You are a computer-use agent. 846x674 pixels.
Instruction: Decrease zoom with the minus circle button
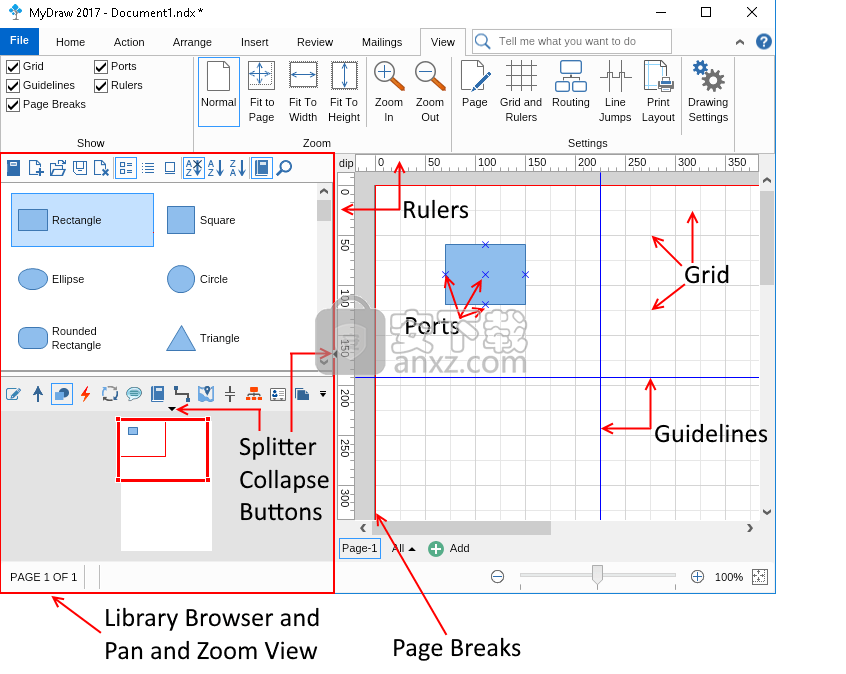(497, 577)
